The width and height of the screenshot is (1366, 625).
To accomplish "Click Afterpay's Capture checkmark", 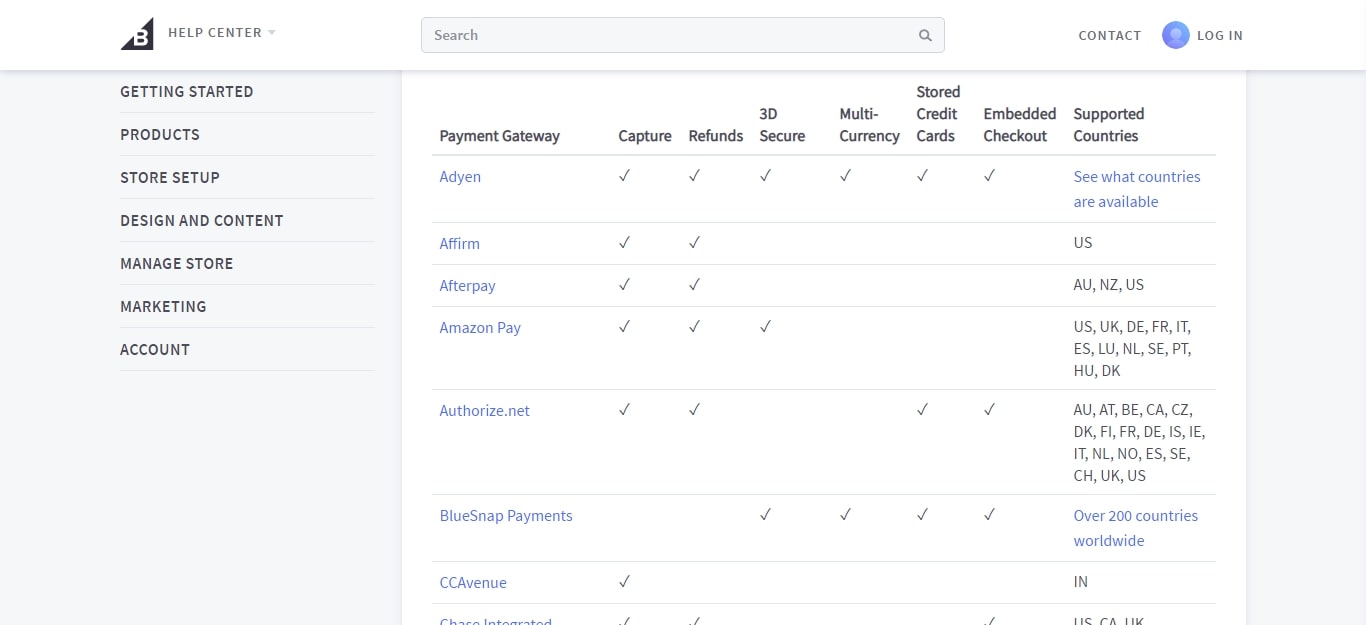I will 624,285.
